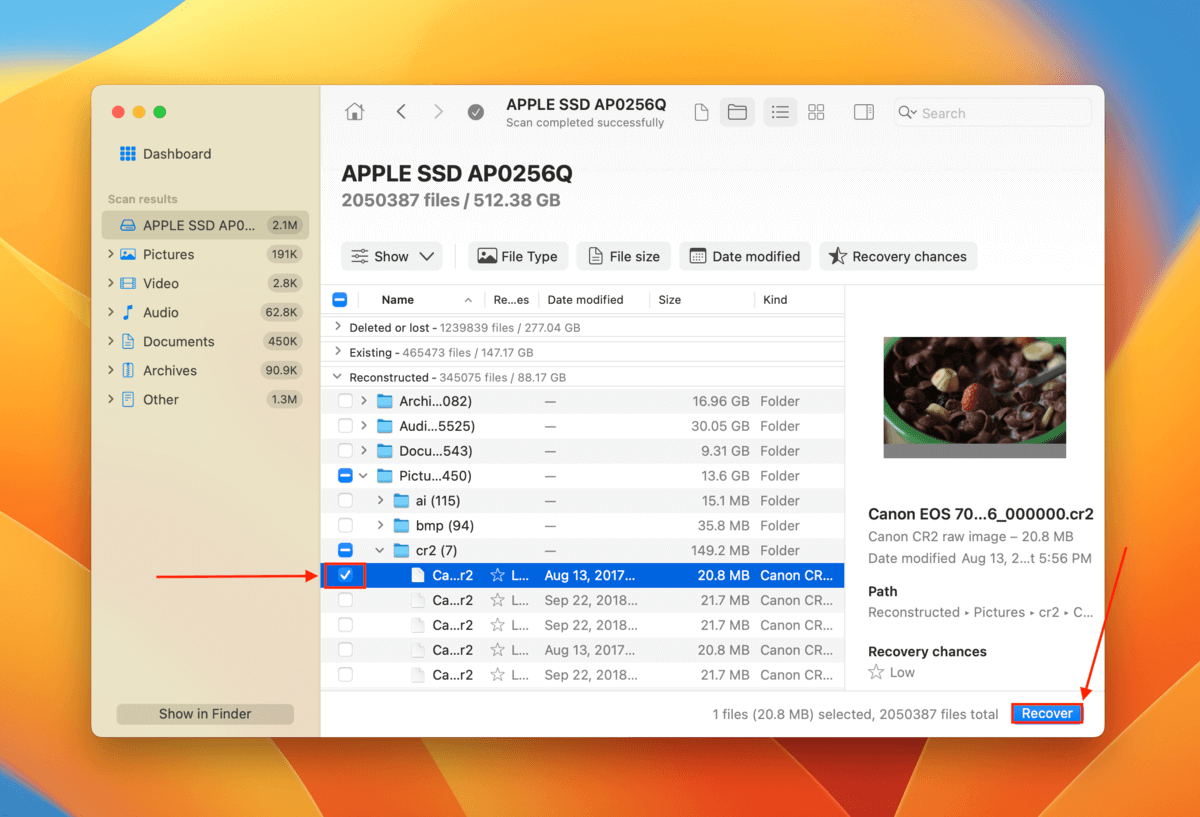
Task: Go to the home screen icon
Action: click(x=355, y=112)
